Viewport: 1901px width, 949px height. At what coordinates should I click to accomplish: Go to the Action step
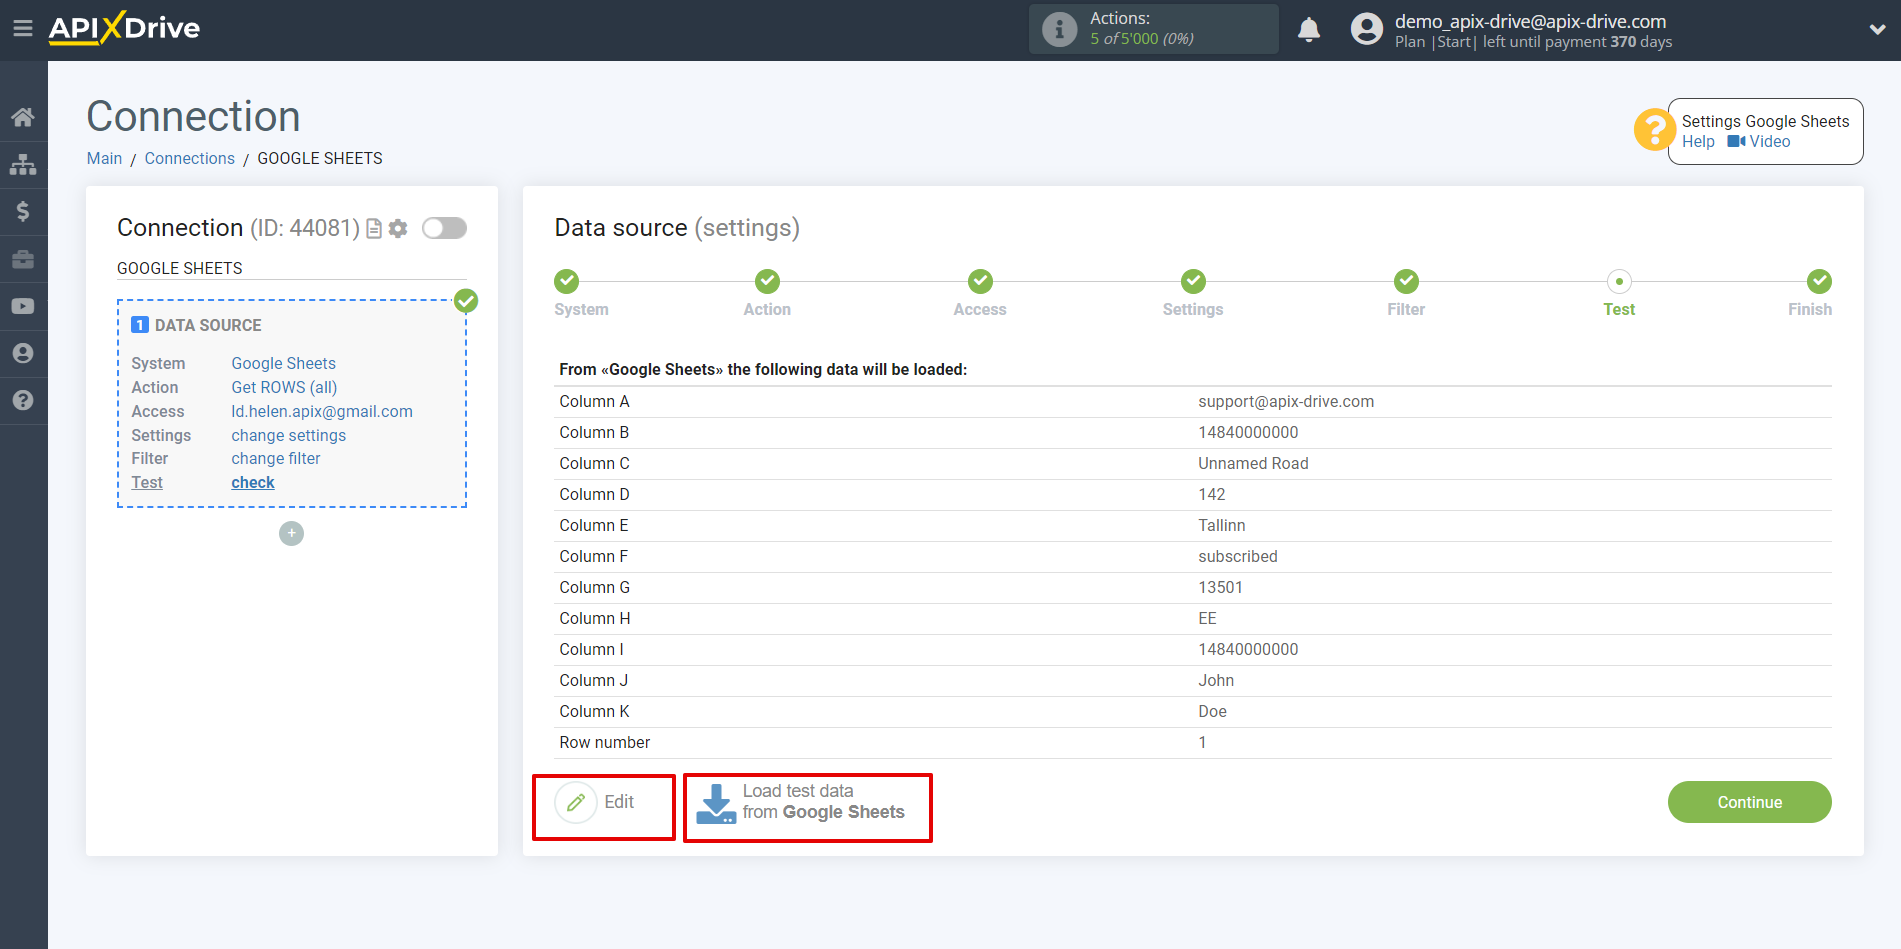(767, 294)
